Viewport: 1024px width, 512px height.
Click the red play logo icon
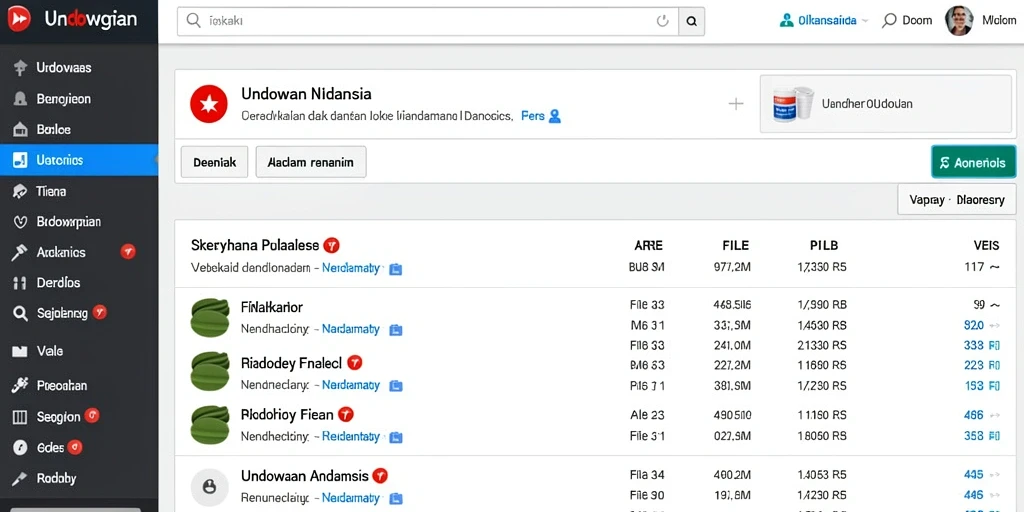click(x=19, y=19)
